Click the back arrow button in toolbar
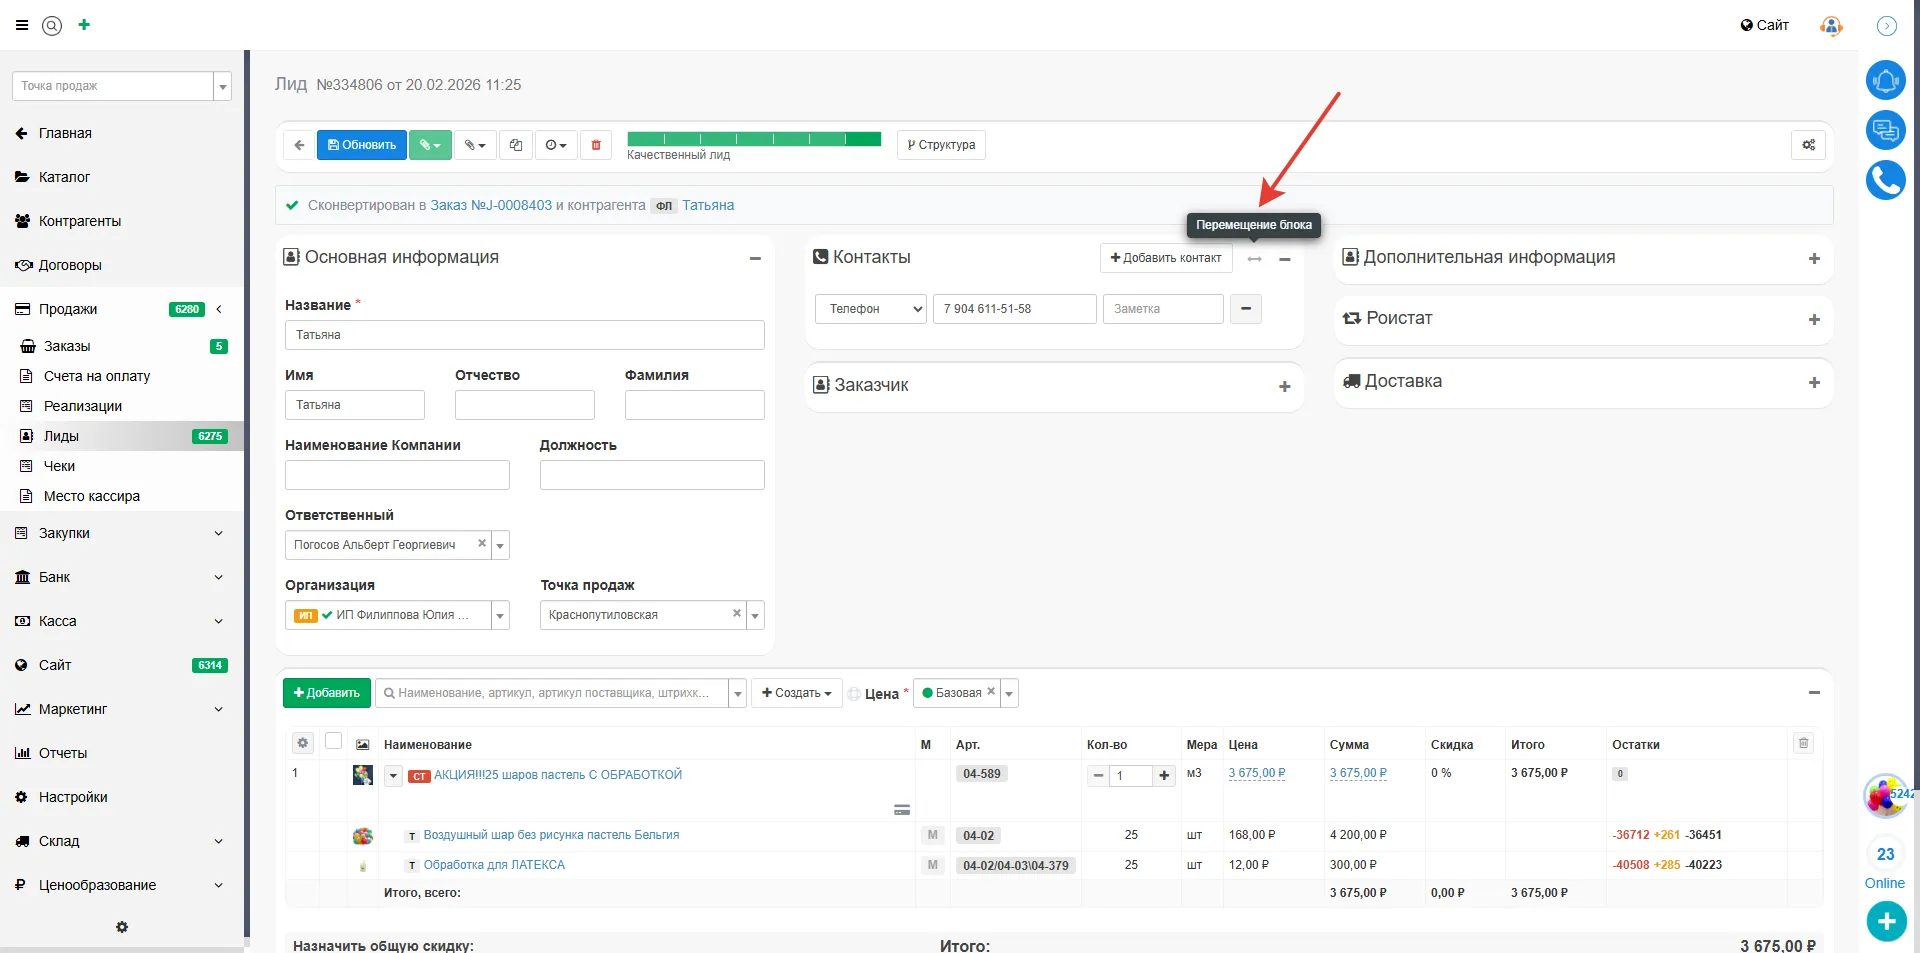The image size is (1920, 953). (x=299, y=145)
